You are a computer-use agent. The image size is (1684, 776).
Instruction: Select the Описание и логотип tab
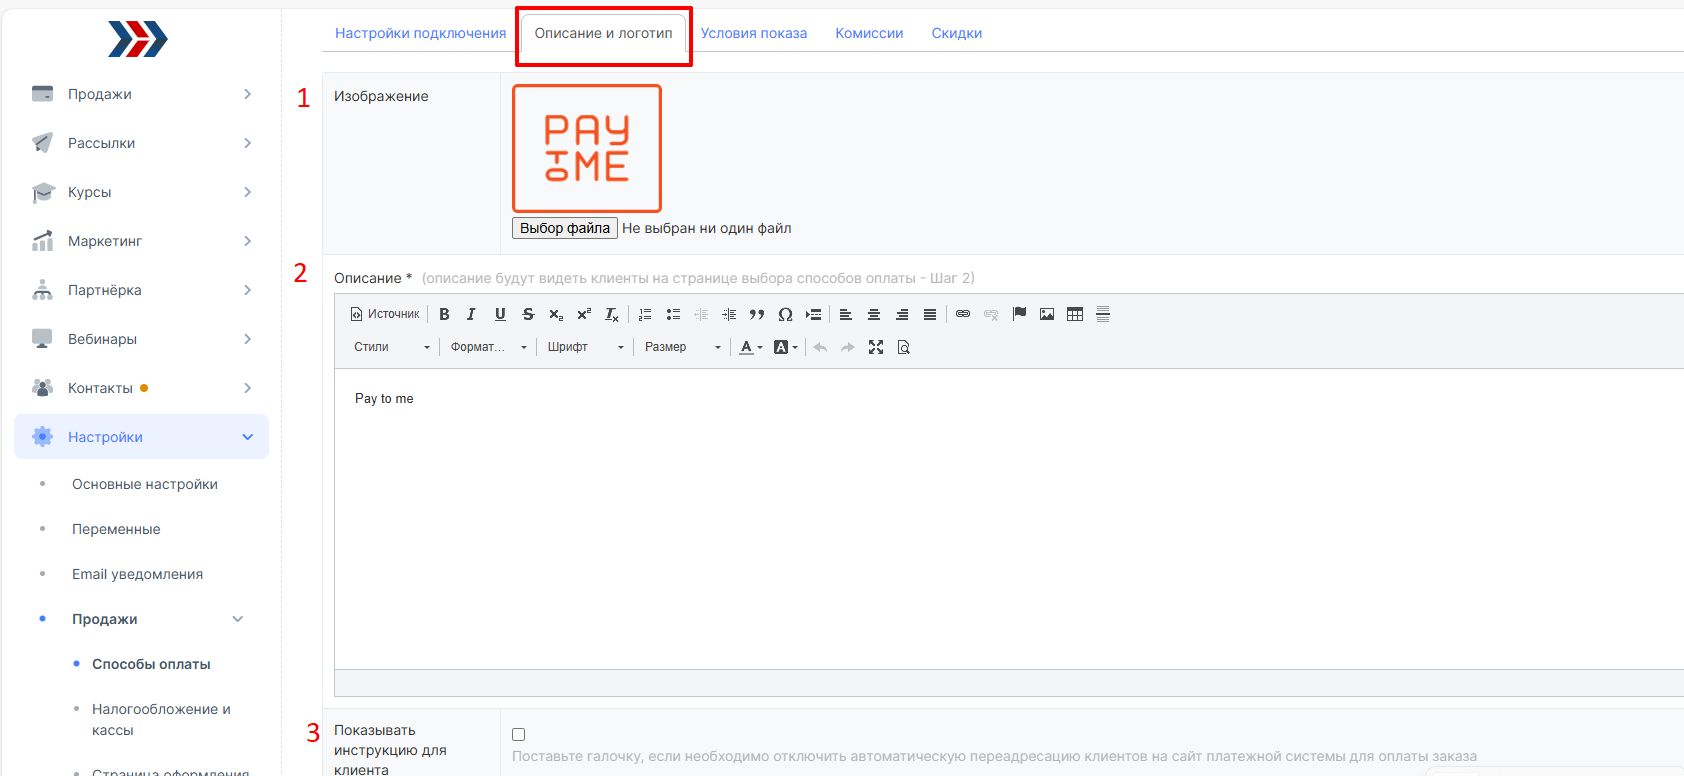click(x=603, y=33)
